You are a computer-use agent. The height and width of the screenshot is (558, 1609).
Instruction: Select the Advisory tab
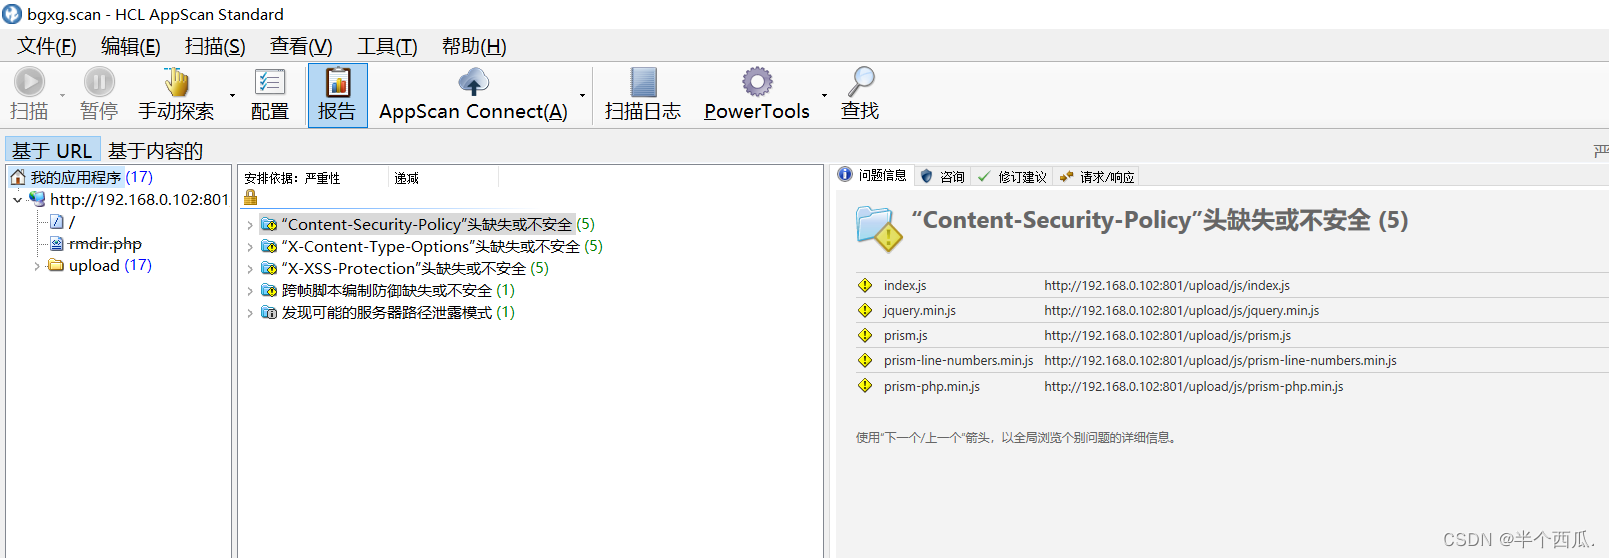[x=942, y=176]
